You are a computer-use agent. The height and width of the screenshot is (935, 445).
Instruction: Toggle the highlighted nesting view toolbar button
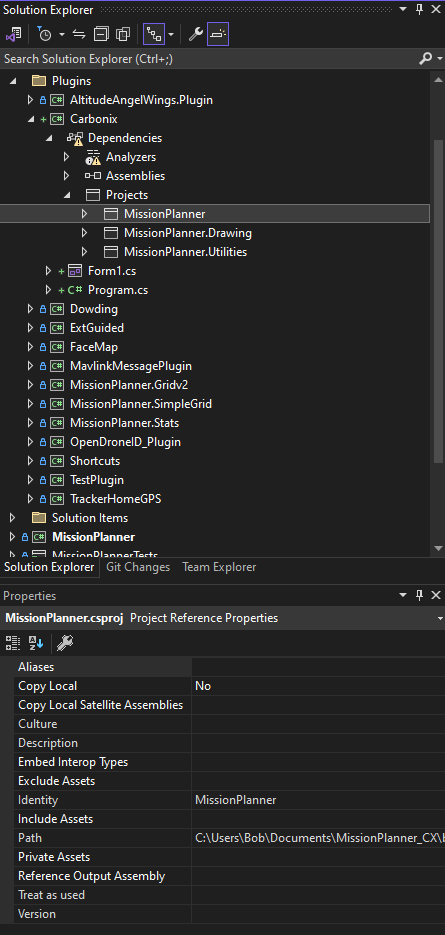pyautogui.click(x=154, y=35)
